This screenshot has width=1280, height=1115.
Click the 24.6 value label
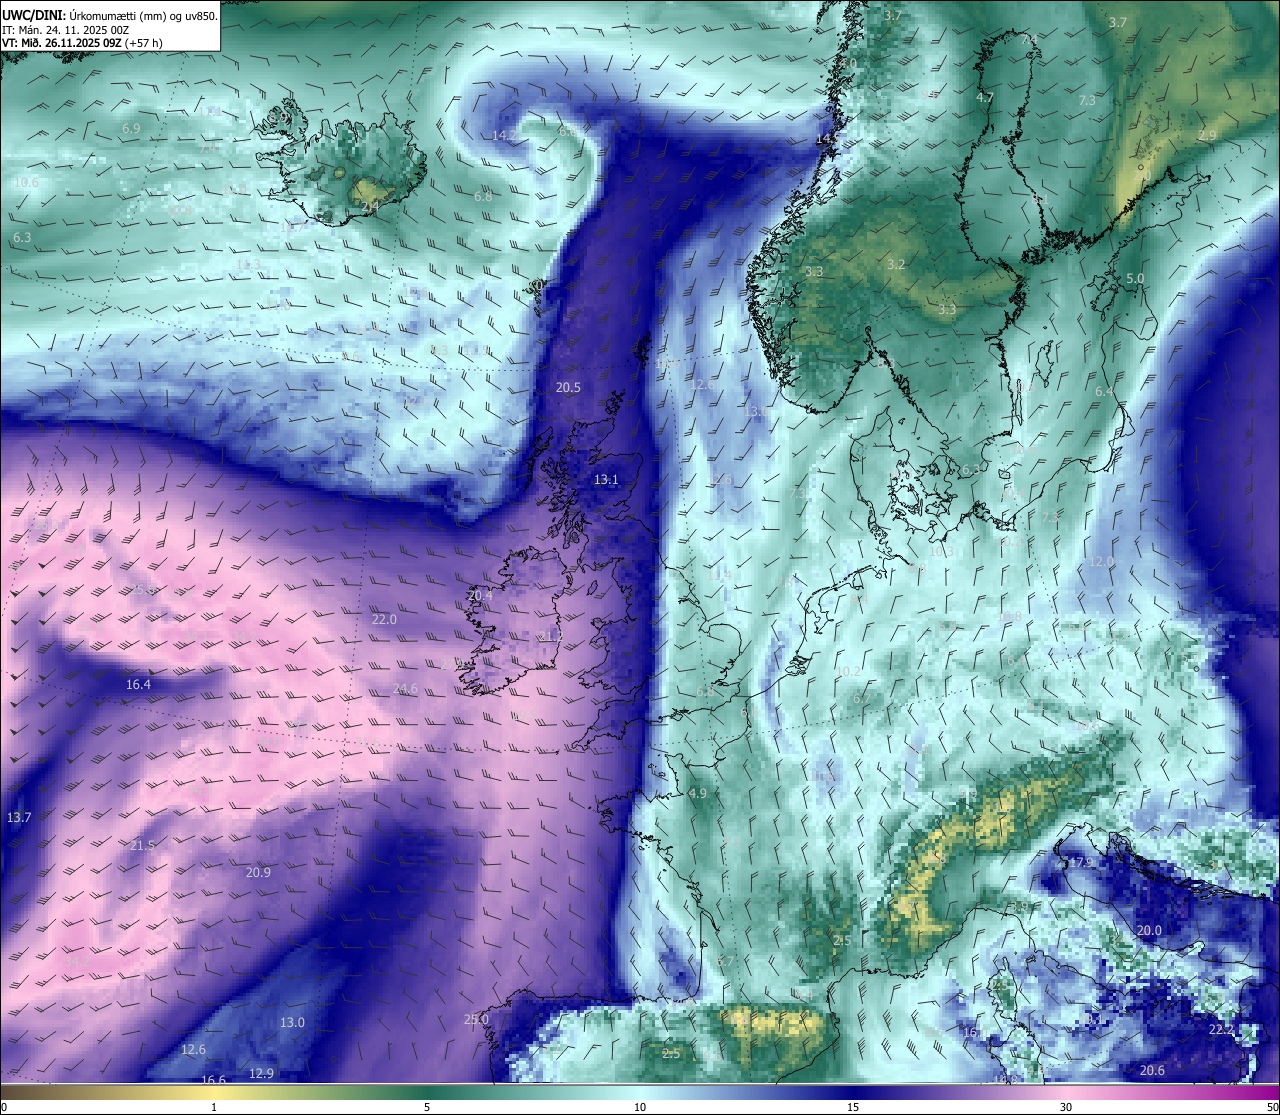(x=405, y=688)
